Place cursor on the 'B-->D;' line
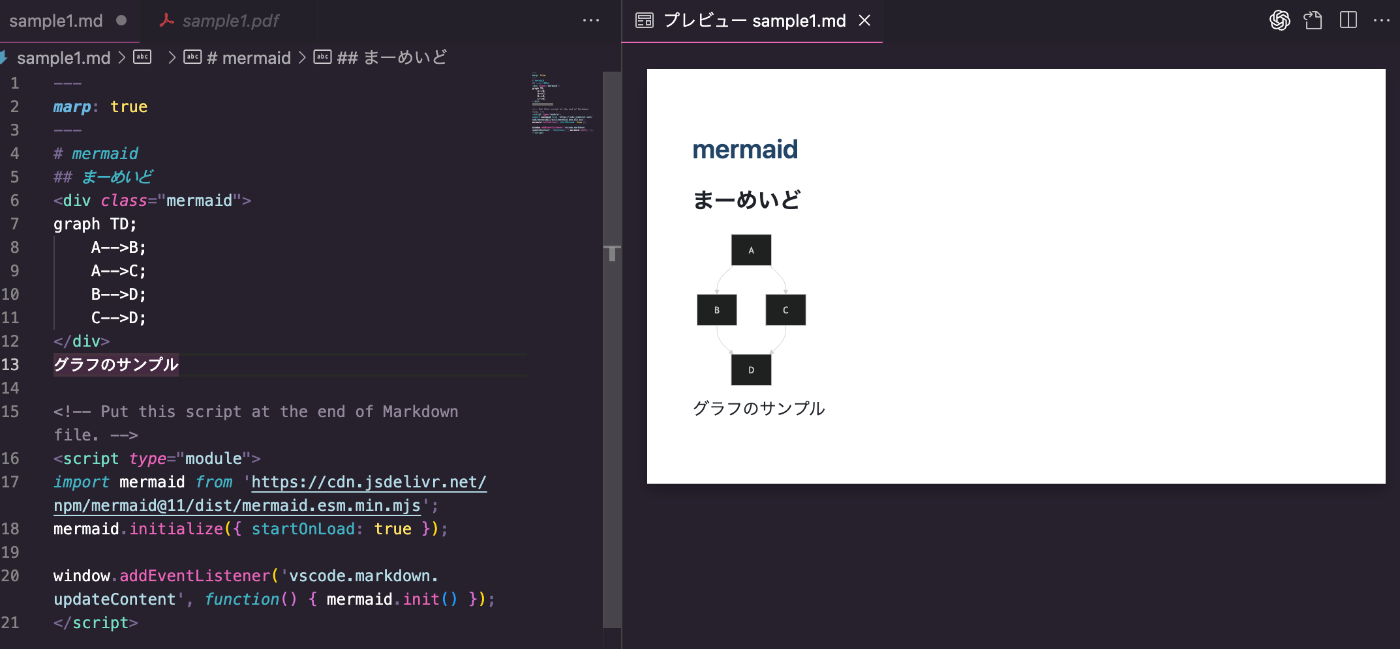The height and width of the screenshot is (649, 1400). 119,295
